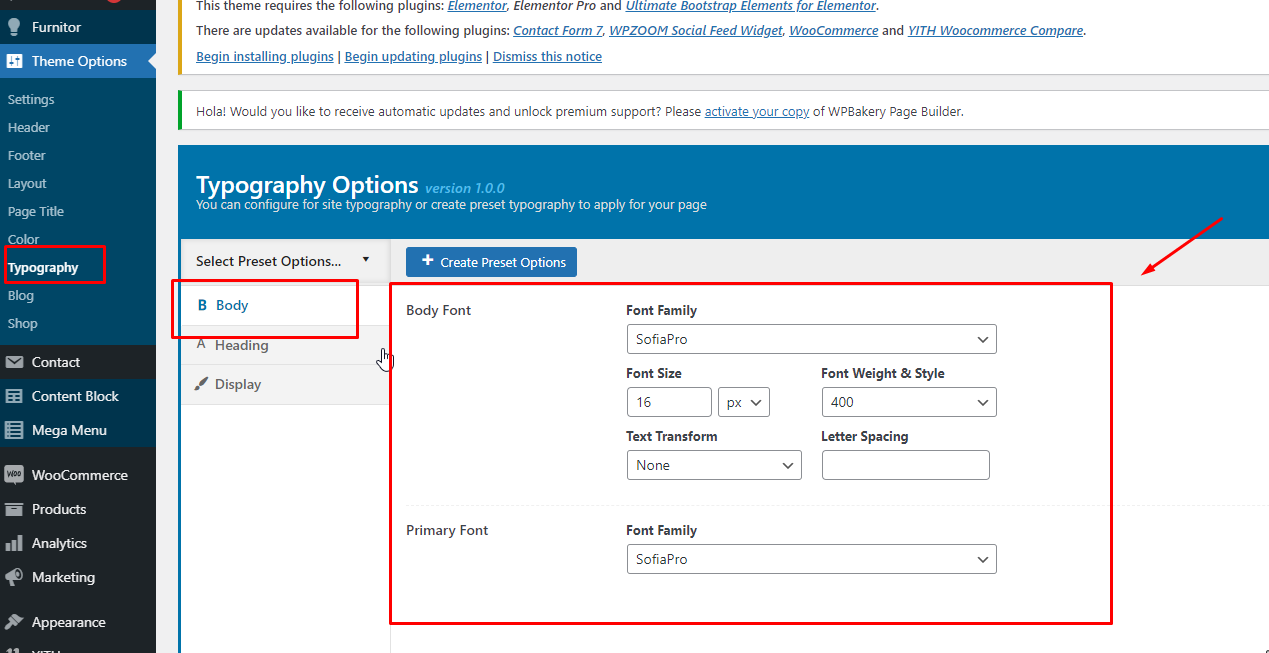Click the Font Size input field

coord(669,402)
